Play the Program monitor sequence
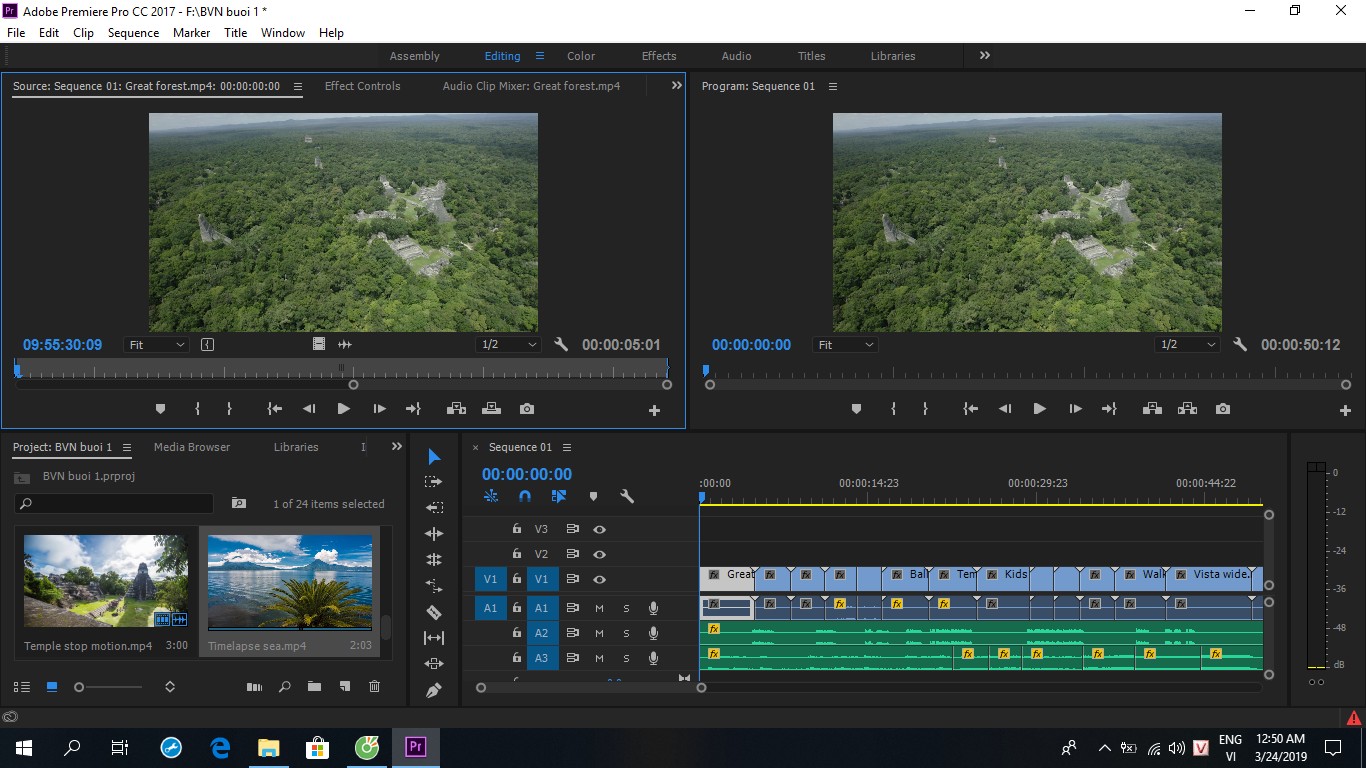This screenshot has width=1366, height=768. point(1039,409)
